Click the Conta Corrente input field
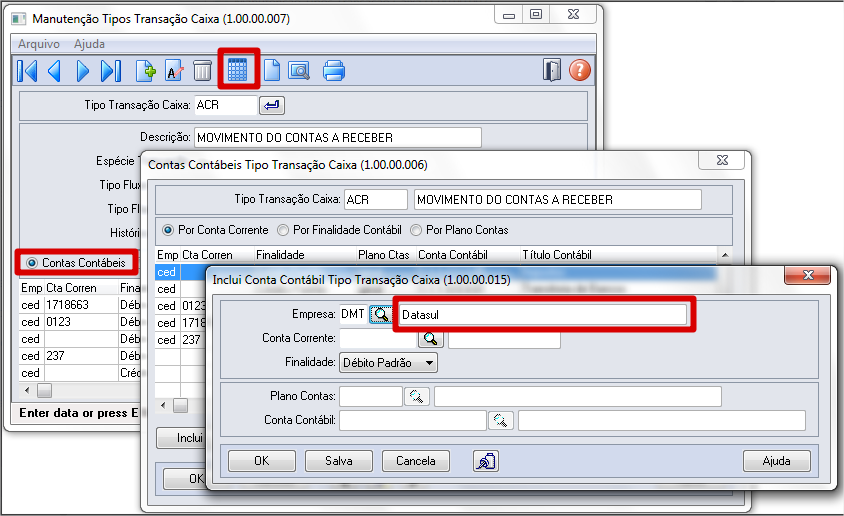 click(x=378, y=338)
